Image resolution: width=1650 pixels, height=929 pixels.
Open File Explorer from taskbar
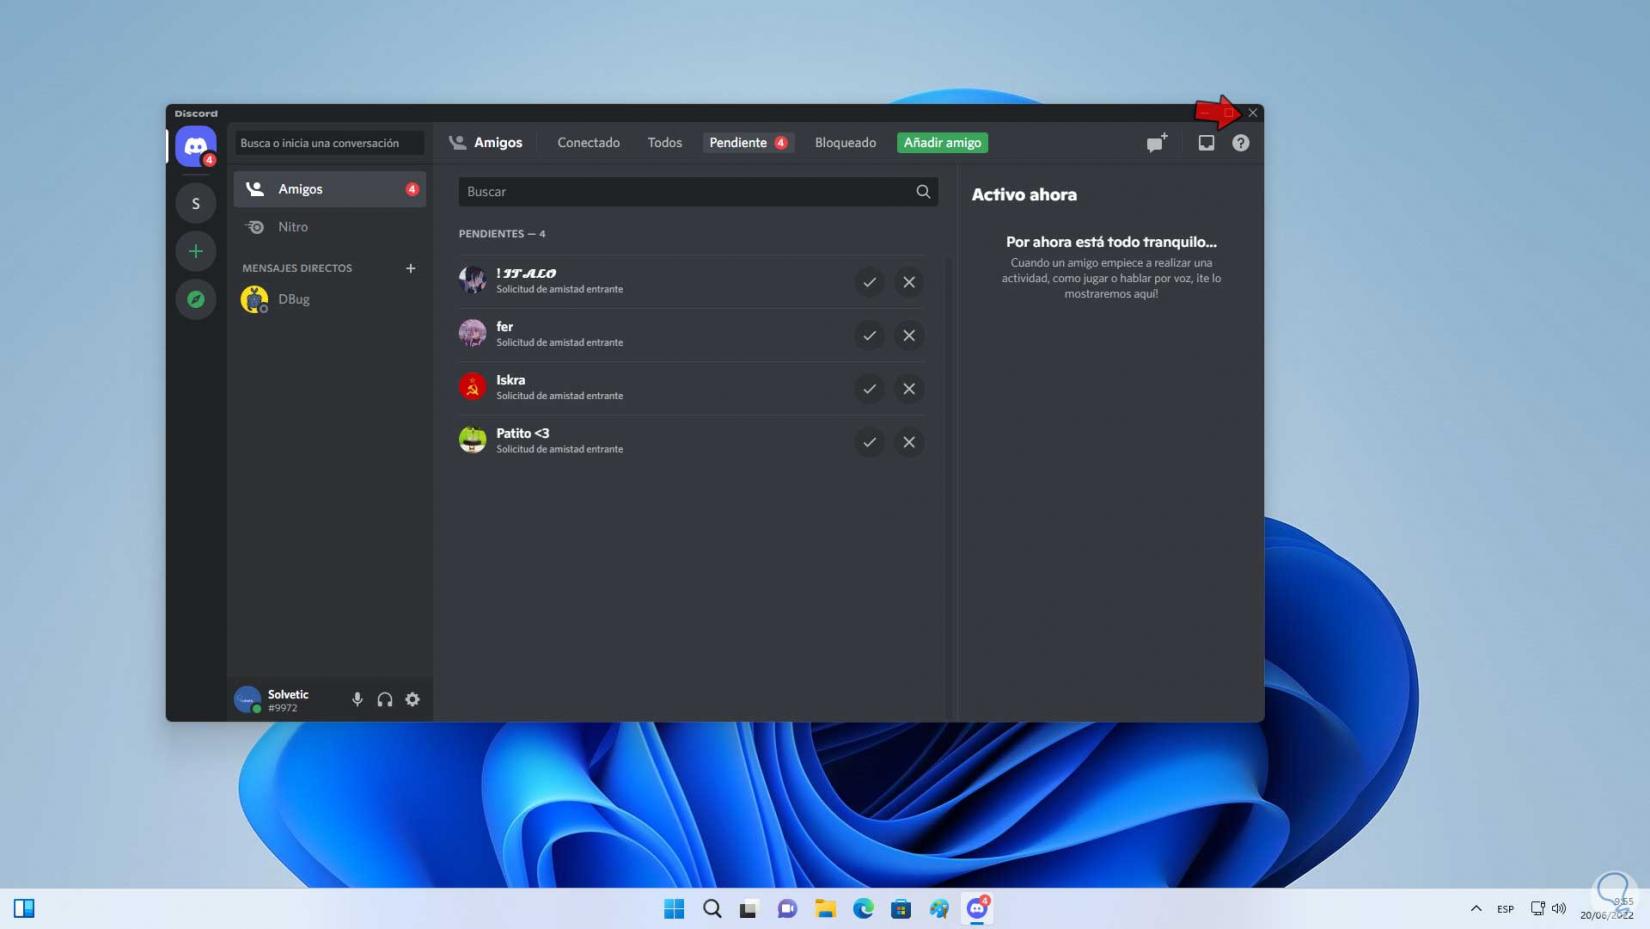click(825, 908)
